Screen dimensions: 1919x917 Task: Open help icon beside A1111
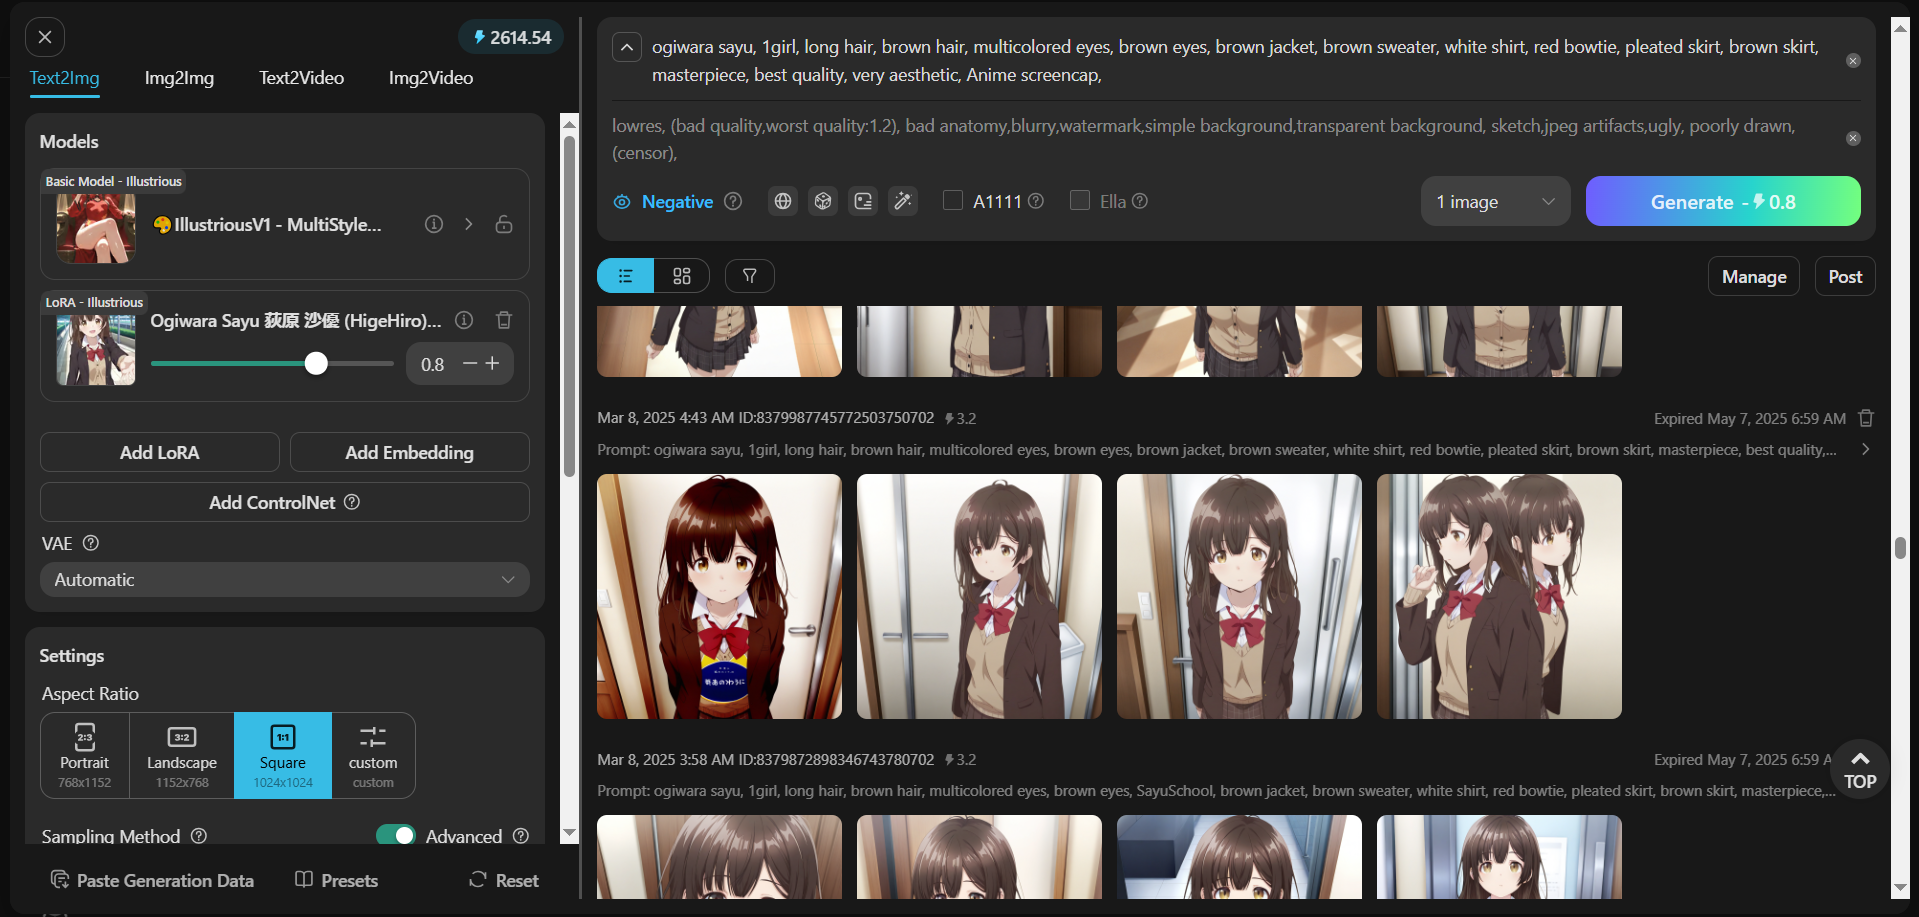click(1036, 201)
